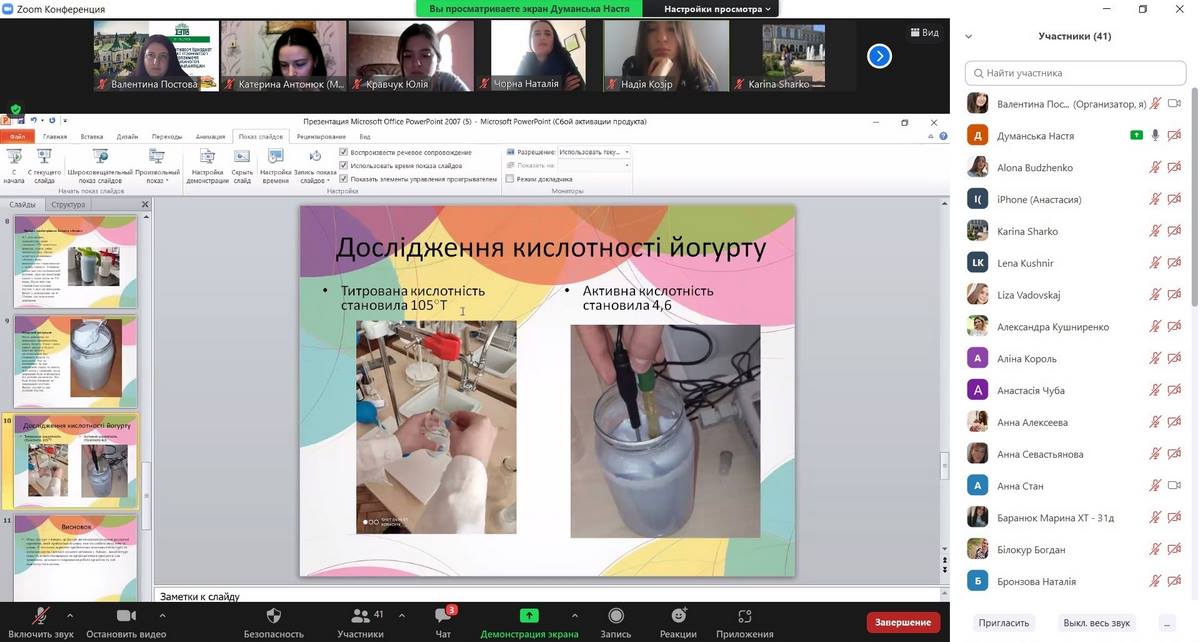Uncheck 'Использовать время показа слайдов'
The image size is (1200, 642).
[x=344, y=165]
